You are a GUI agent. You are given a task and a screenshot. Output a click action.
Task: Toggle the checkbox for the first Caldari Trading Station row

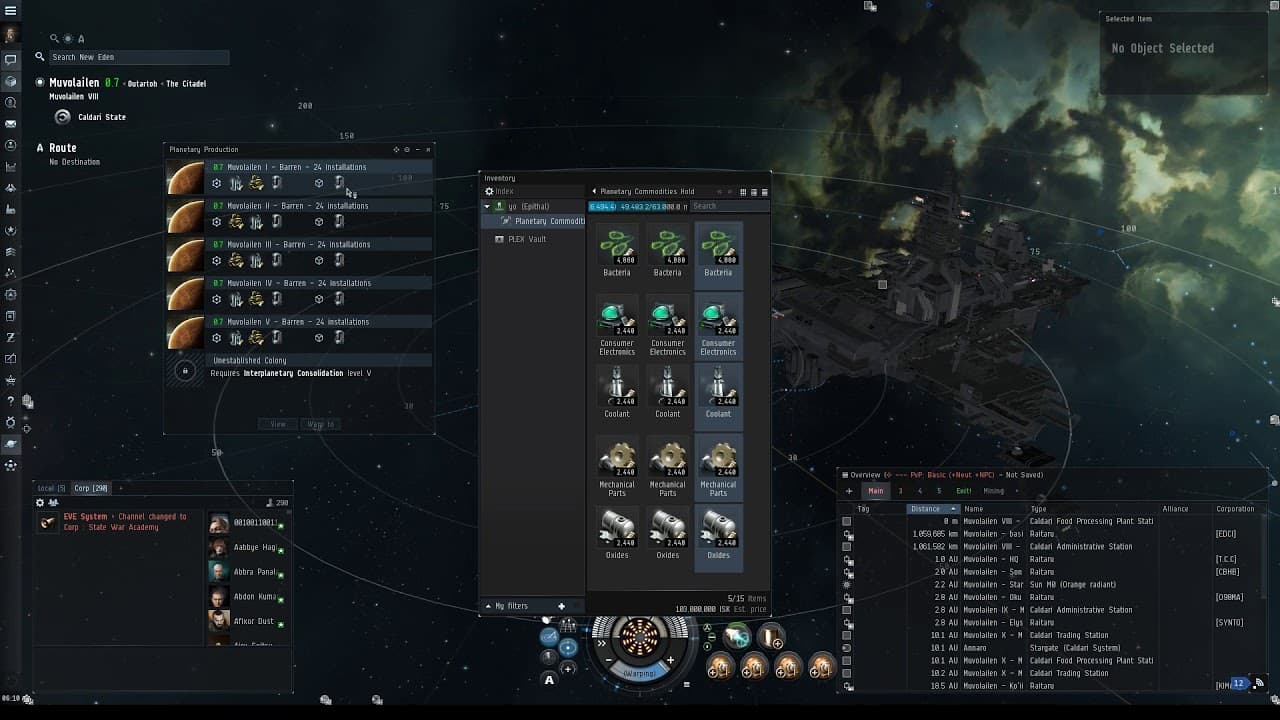[847, 635]
